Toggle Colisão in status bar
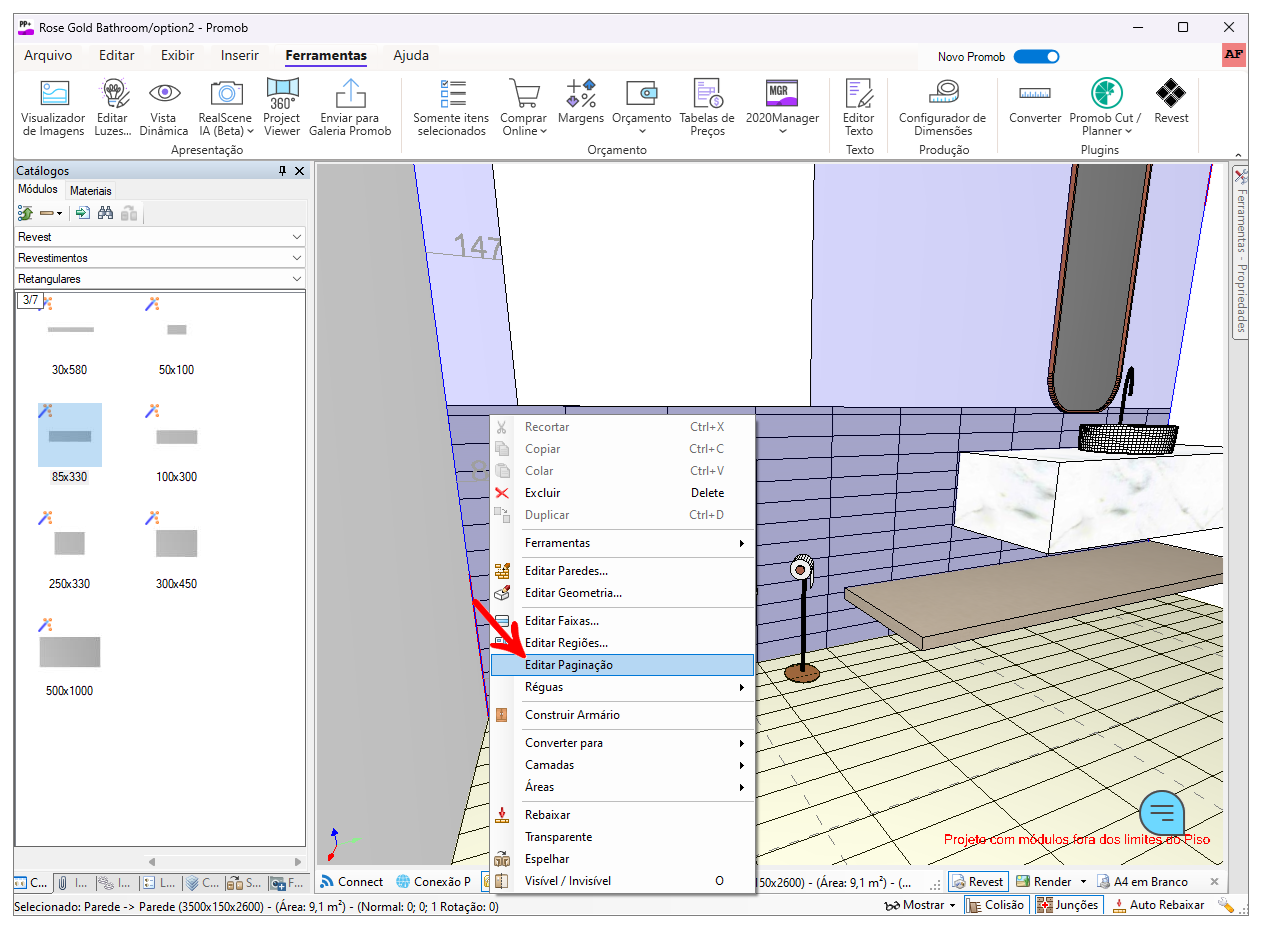 tap(995, 905)
